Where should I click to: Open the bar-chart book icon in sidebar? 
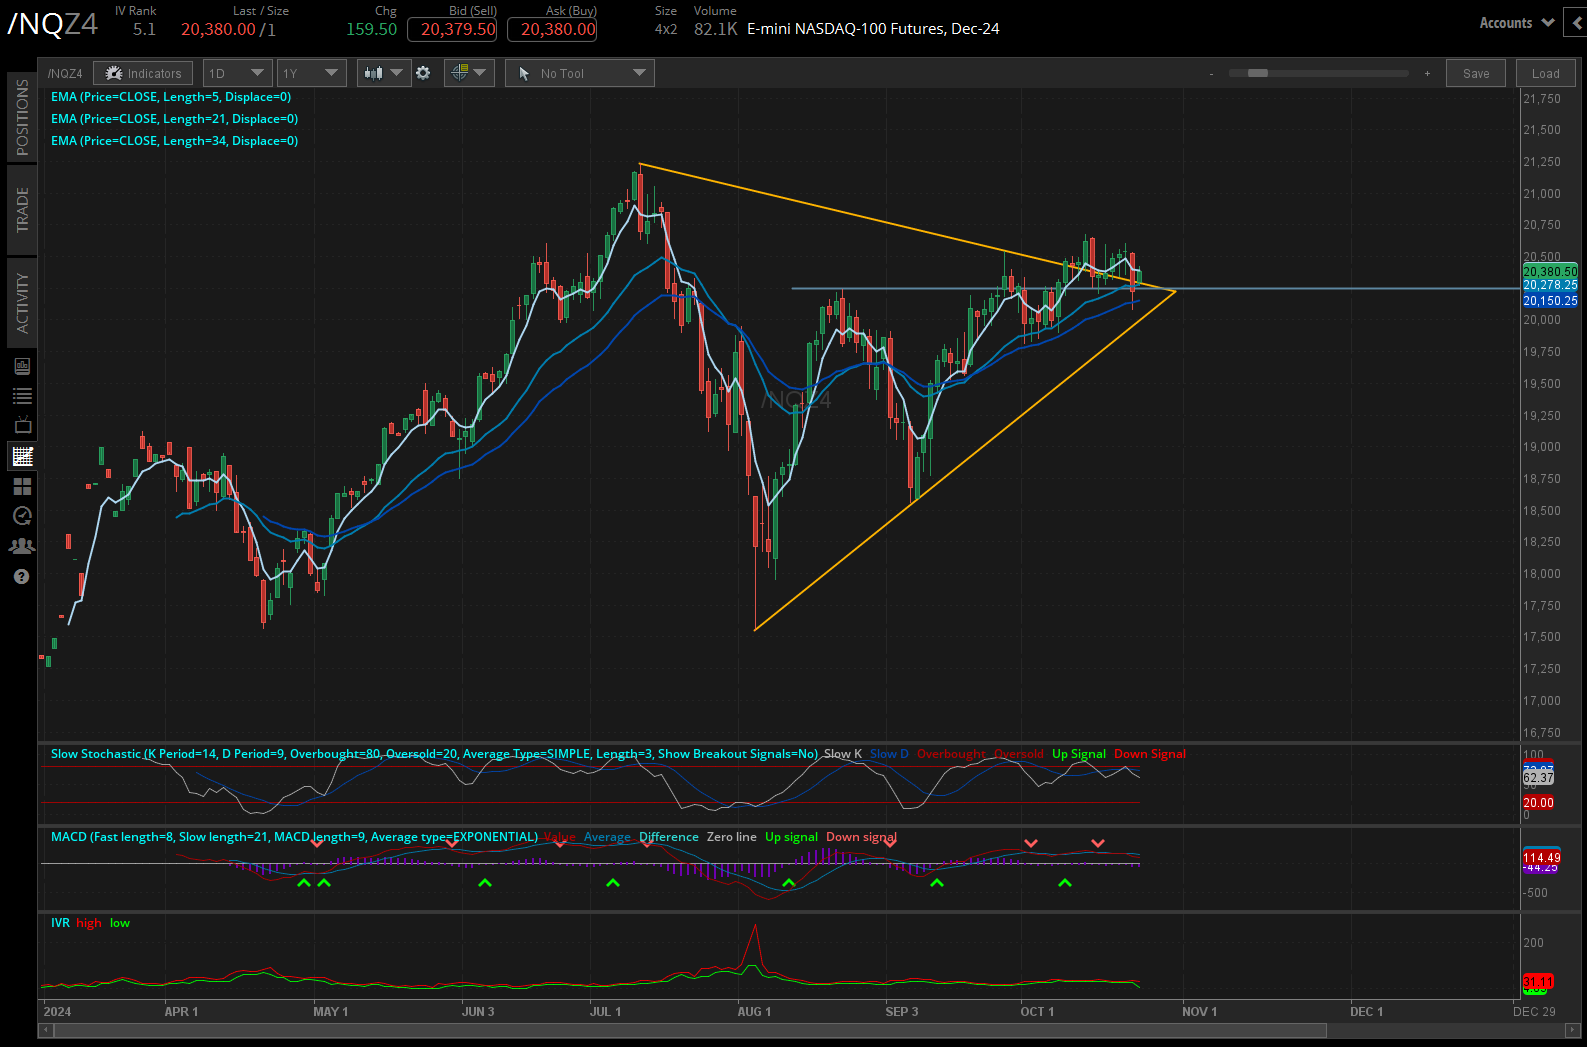[x=22, y=366]
